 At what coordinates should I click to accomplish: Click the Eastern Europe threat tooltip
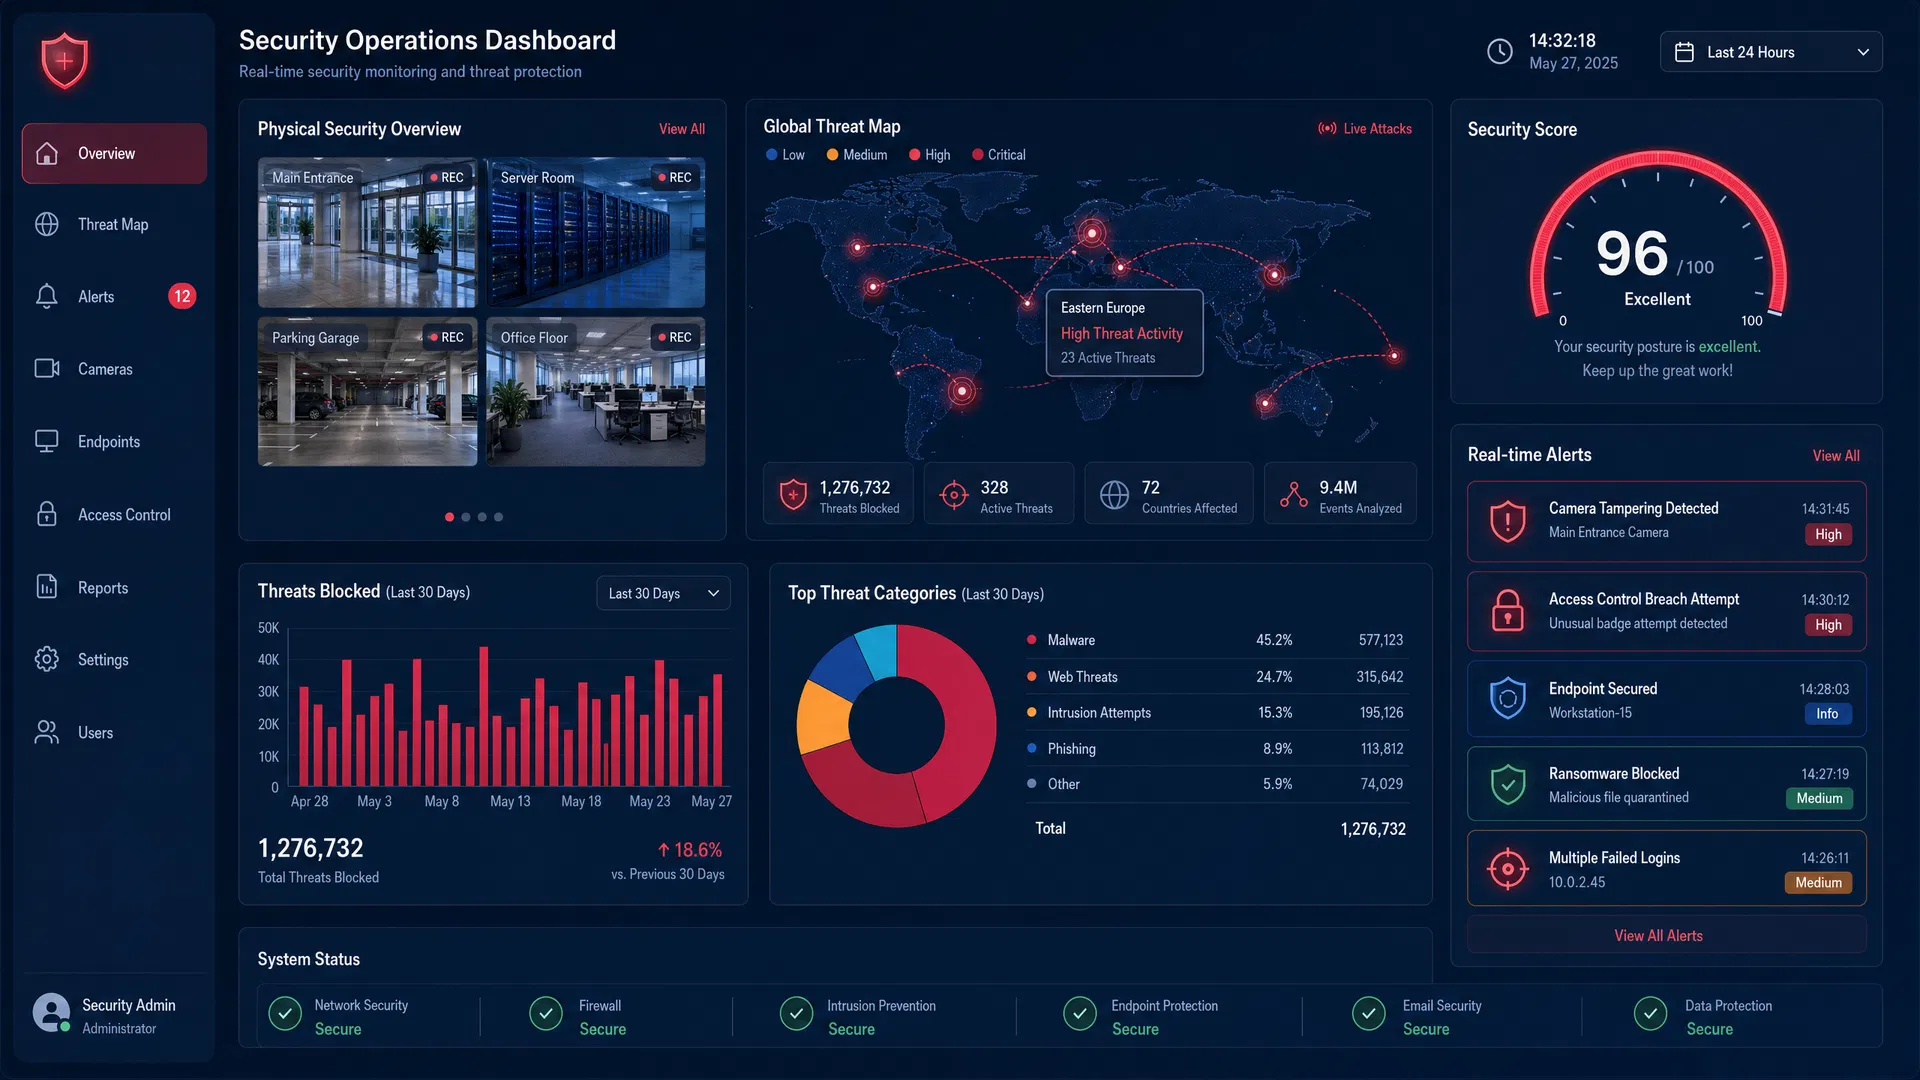click(x=1124, y=333)
